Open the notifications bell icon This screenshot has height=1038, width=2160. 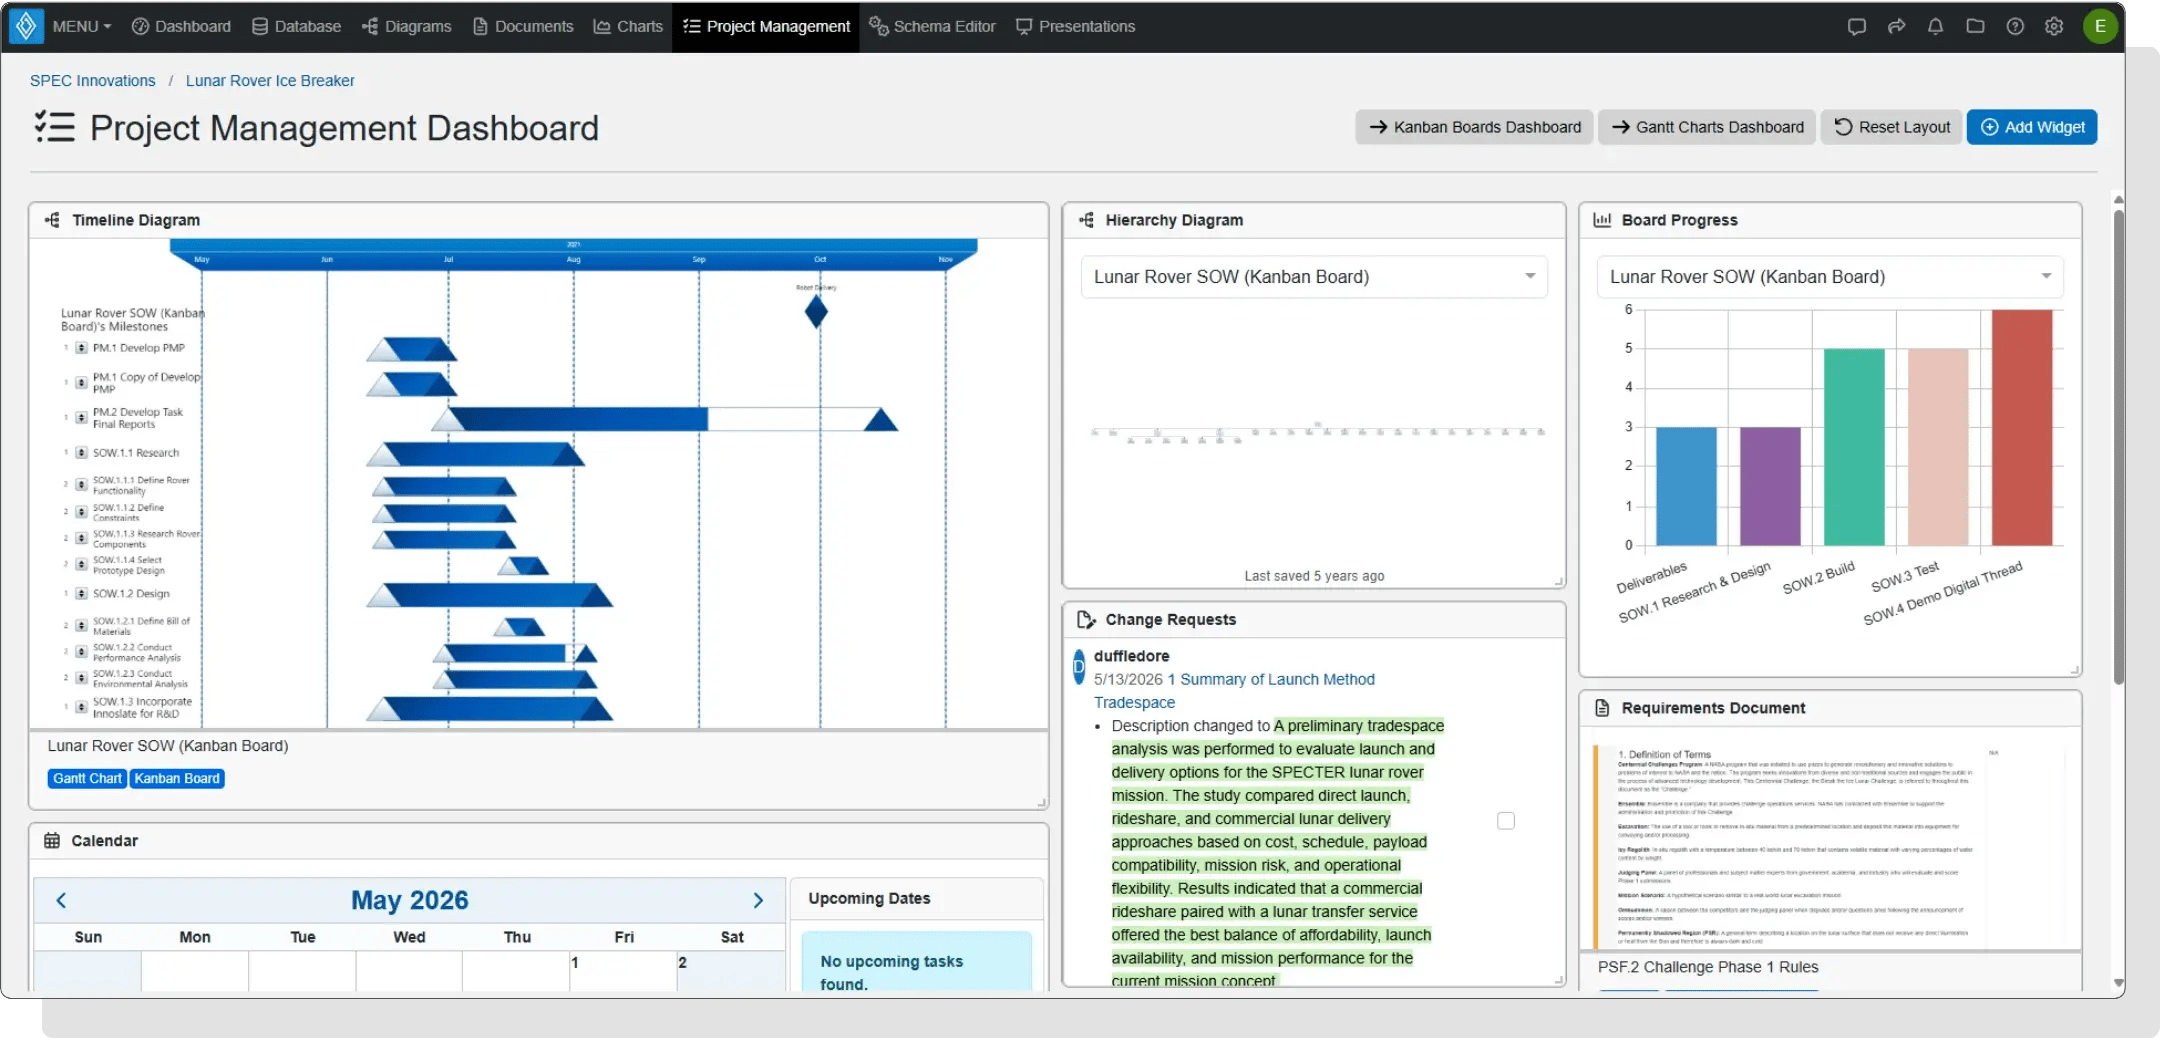(1935, 27)
